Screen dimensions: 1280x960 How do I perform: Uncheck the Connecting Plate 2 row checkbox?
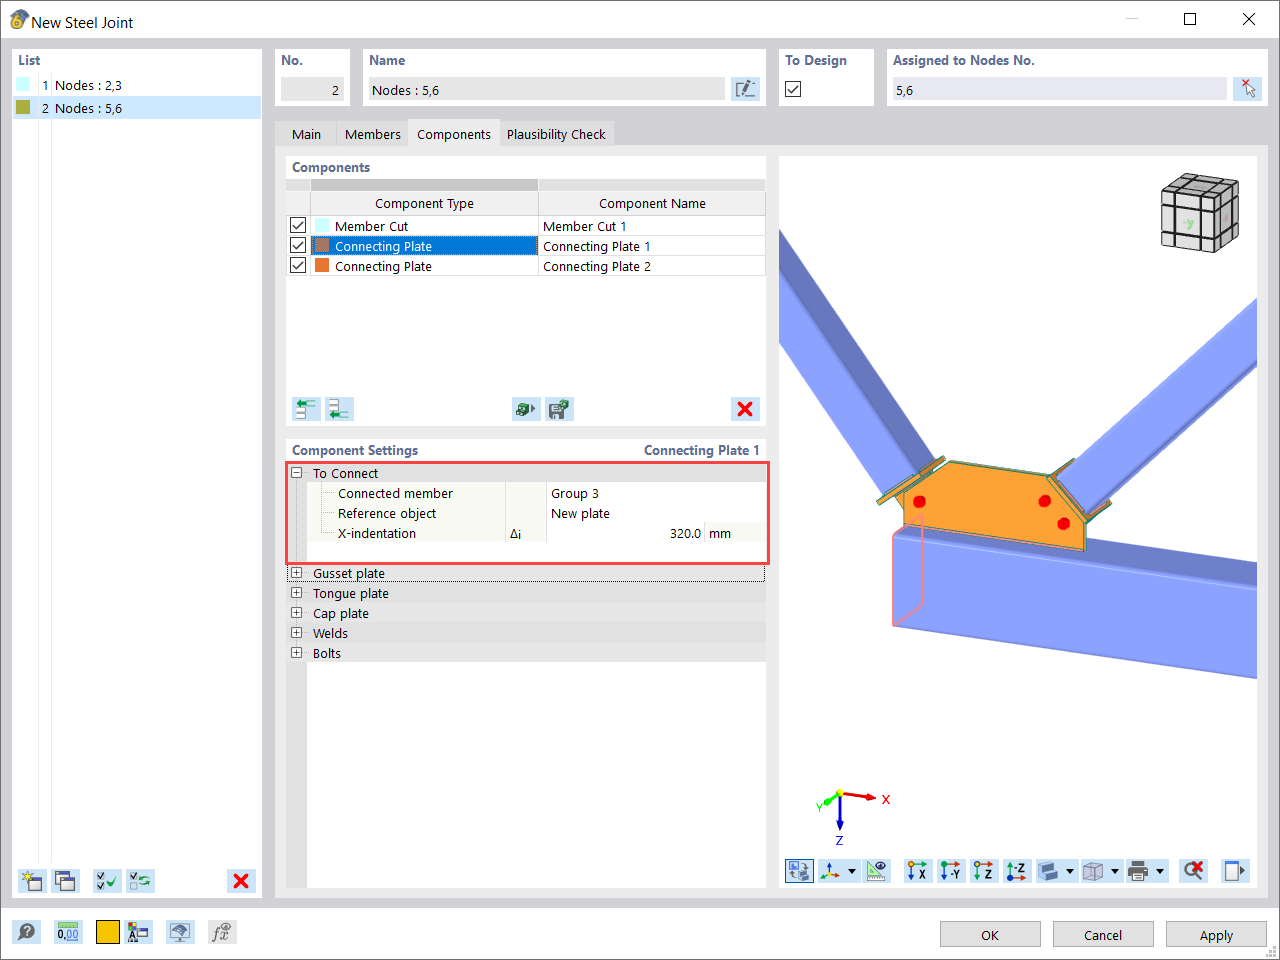tap(298, 266)
